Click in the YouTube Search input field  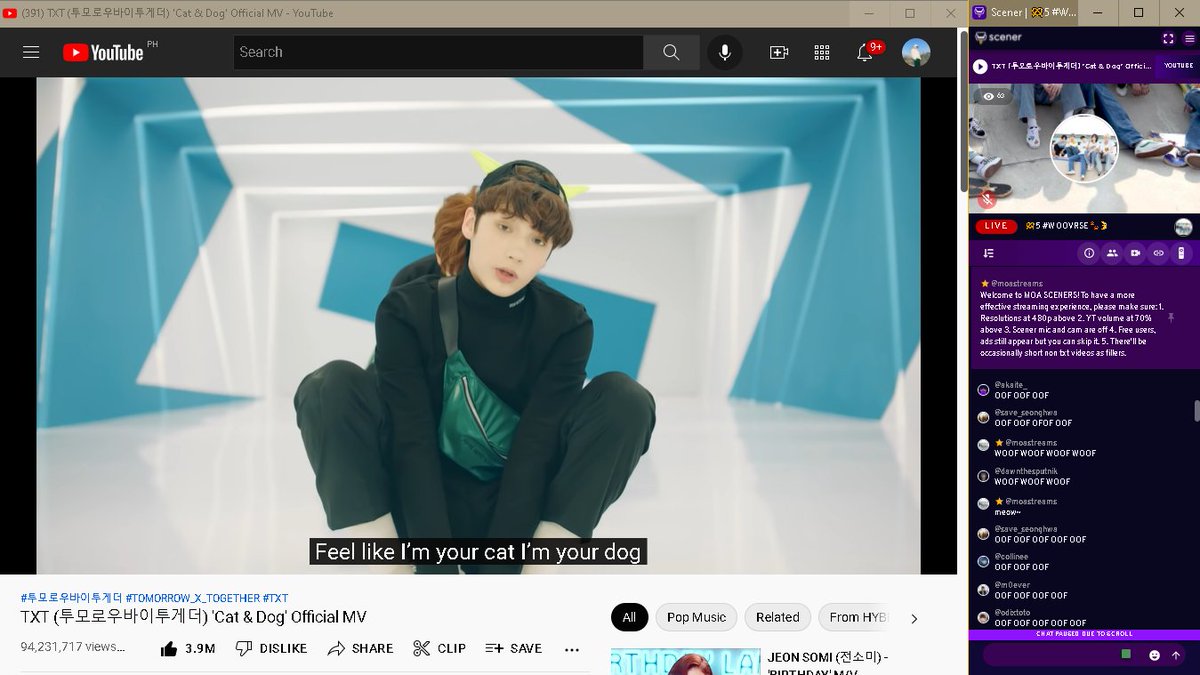(438, 52)
